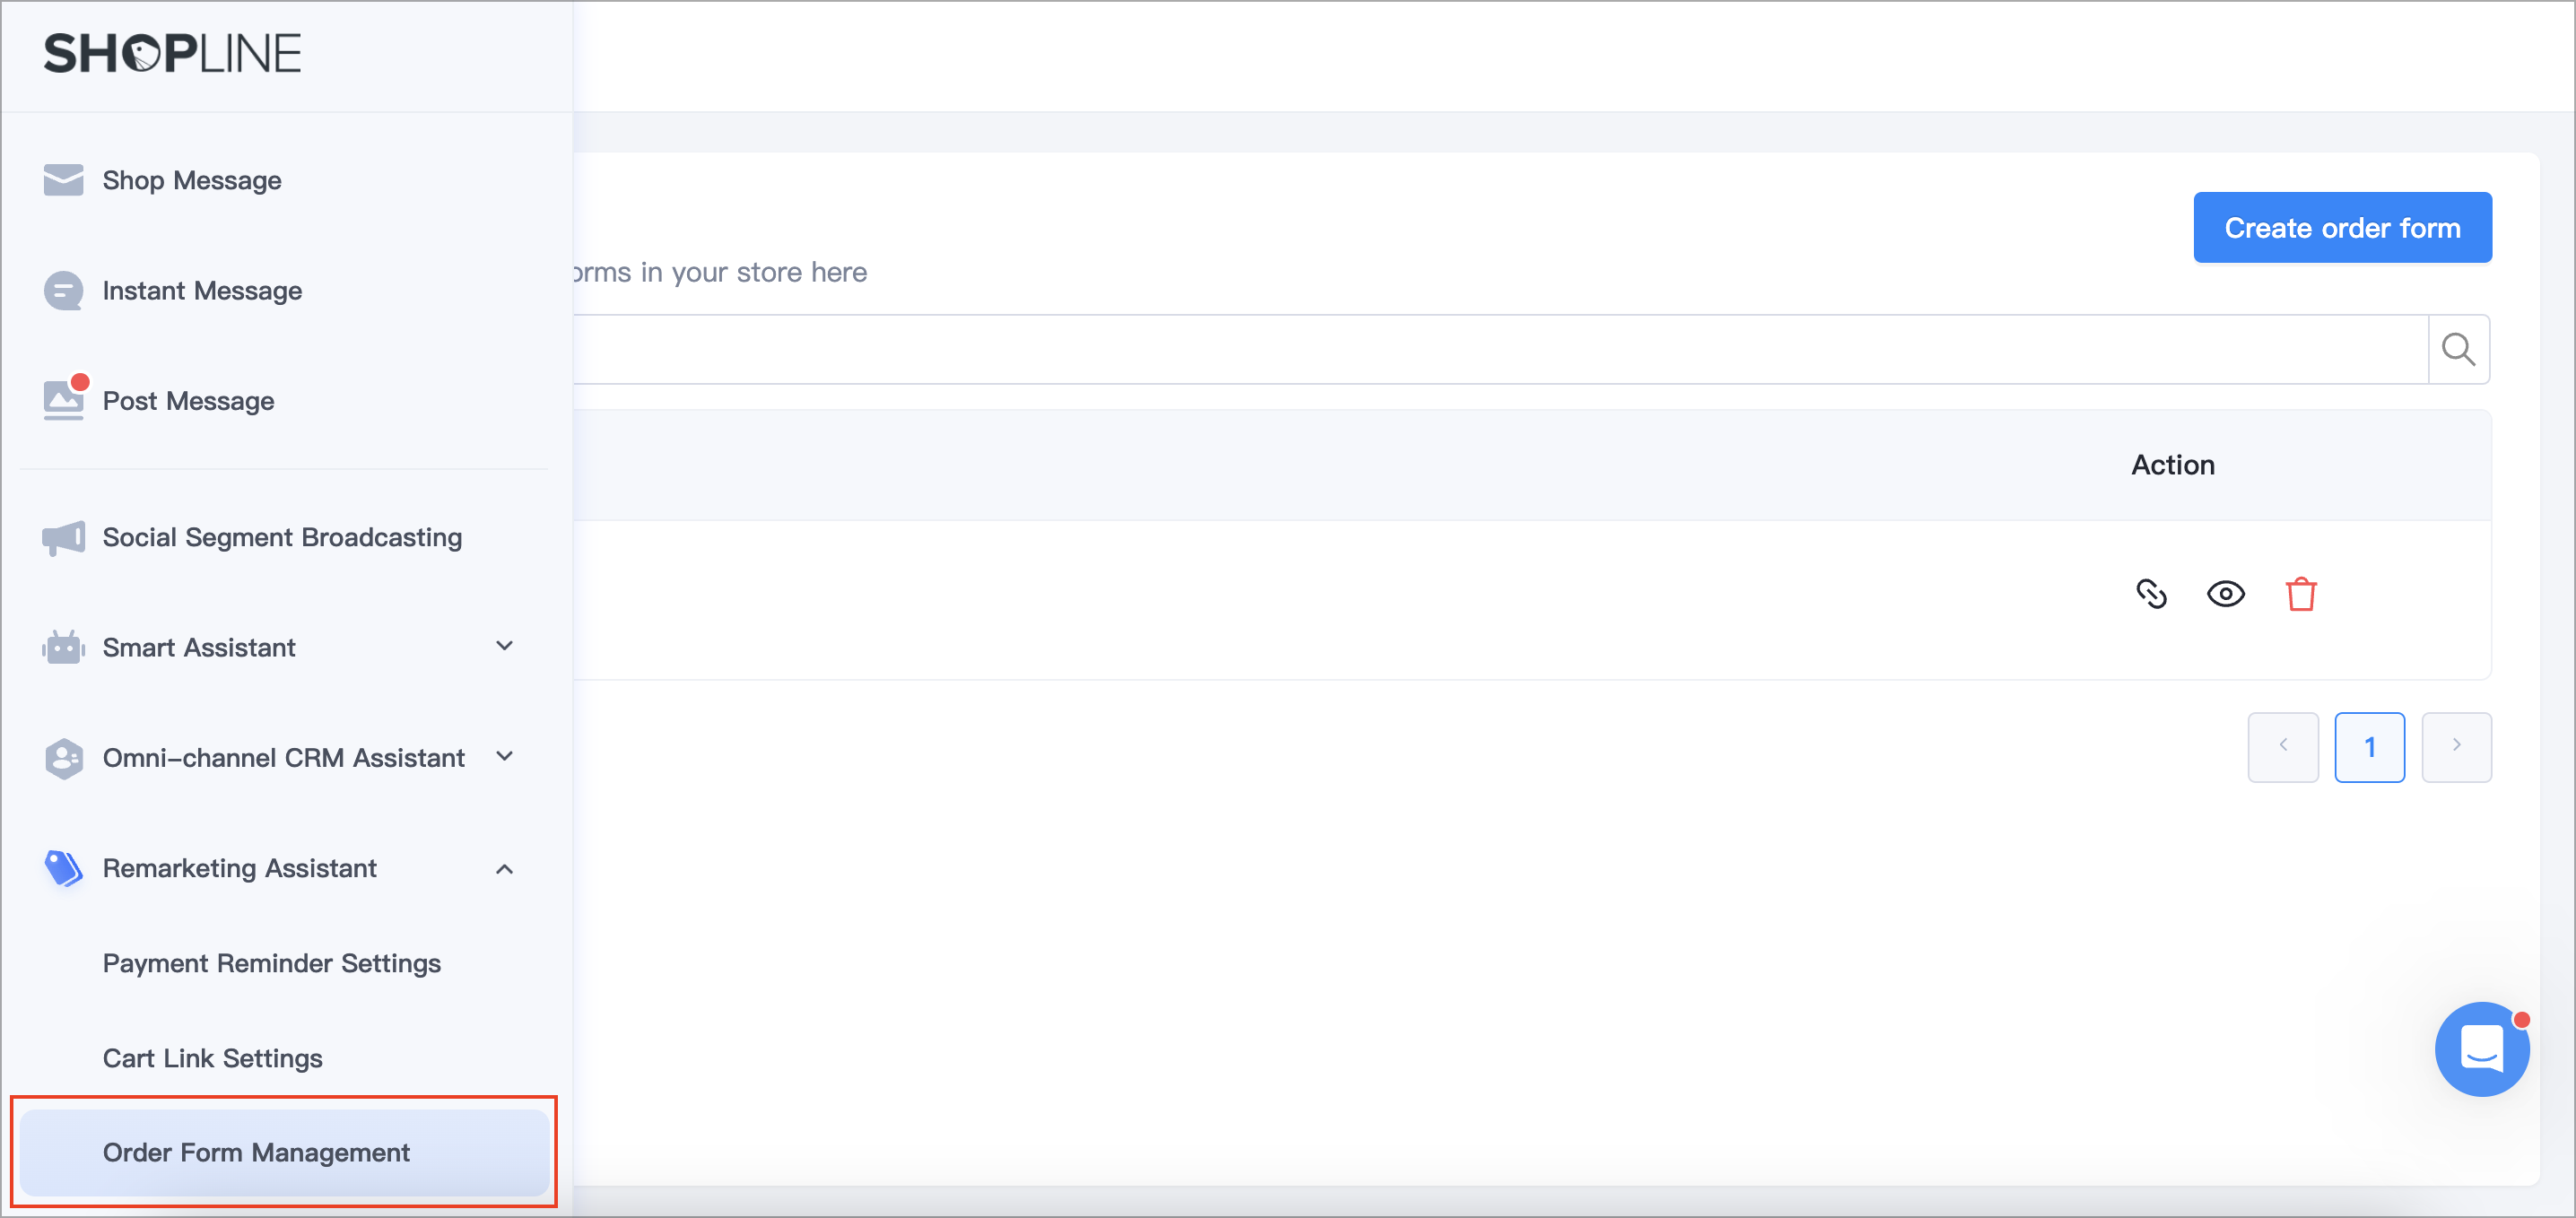This screenshot has width=2576, height=1218.
Task: Open Payment Reminder Settings
Action: coord(272,963)
